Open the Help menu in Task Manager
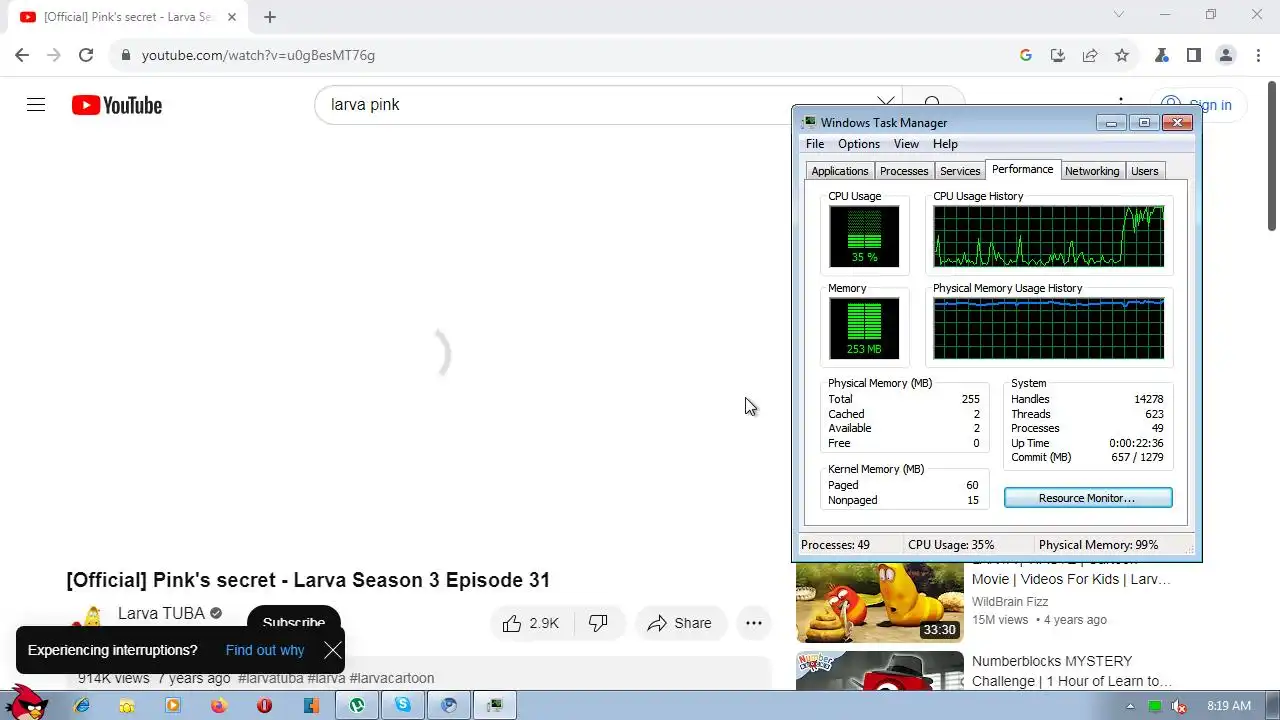Image resolution: width=1280 pixels, height=720 pixels. (945, 144)
